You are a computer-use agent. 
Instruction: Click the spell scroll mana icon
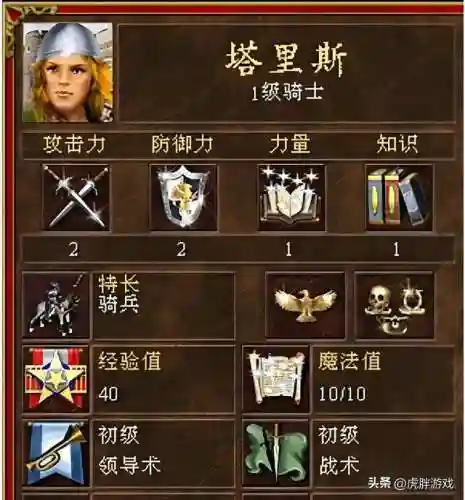(276, 379)
